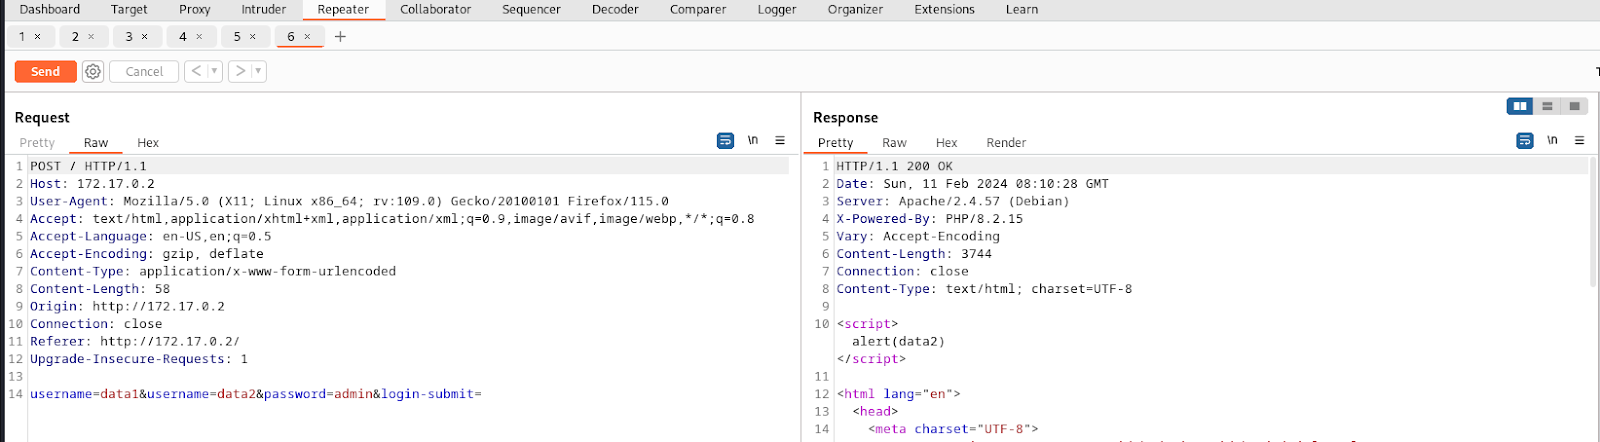Switch Response view to Pretty
This screenshot has height=442, width=1600.
coord(836,143)
